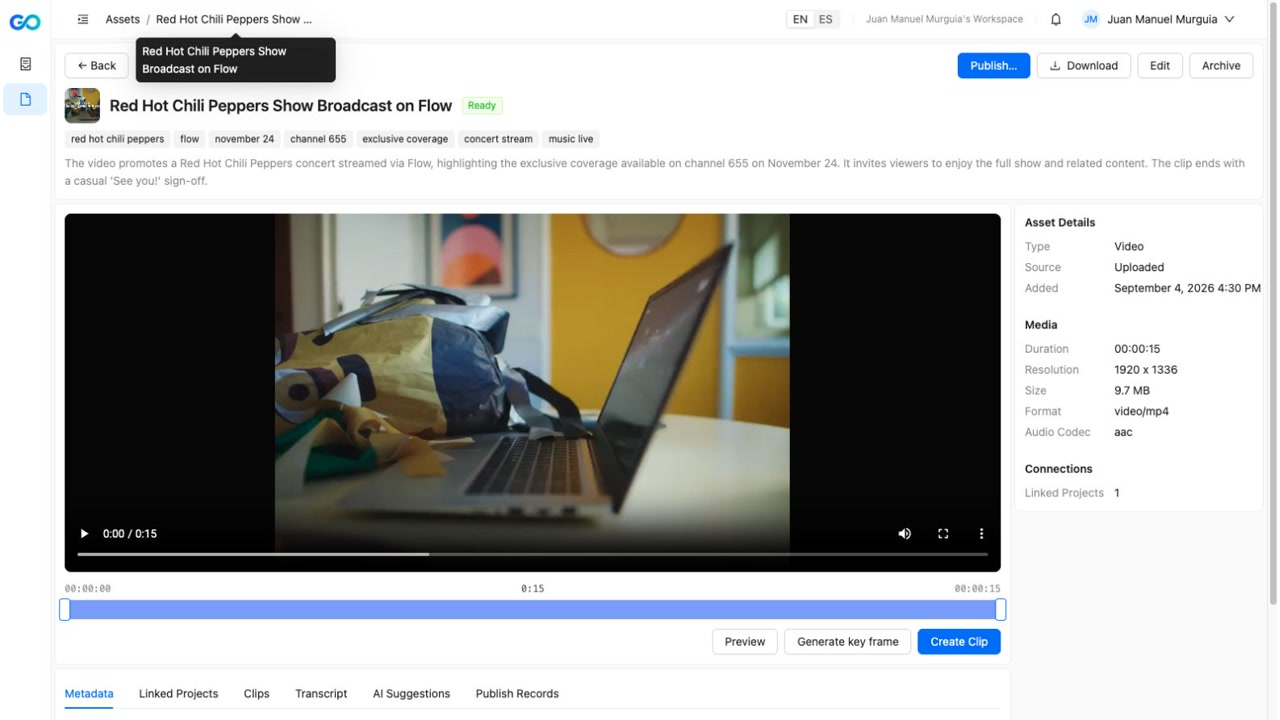Enter video fullscreen mode
Screen dimensions: 1280x720
tap(943, 534)
